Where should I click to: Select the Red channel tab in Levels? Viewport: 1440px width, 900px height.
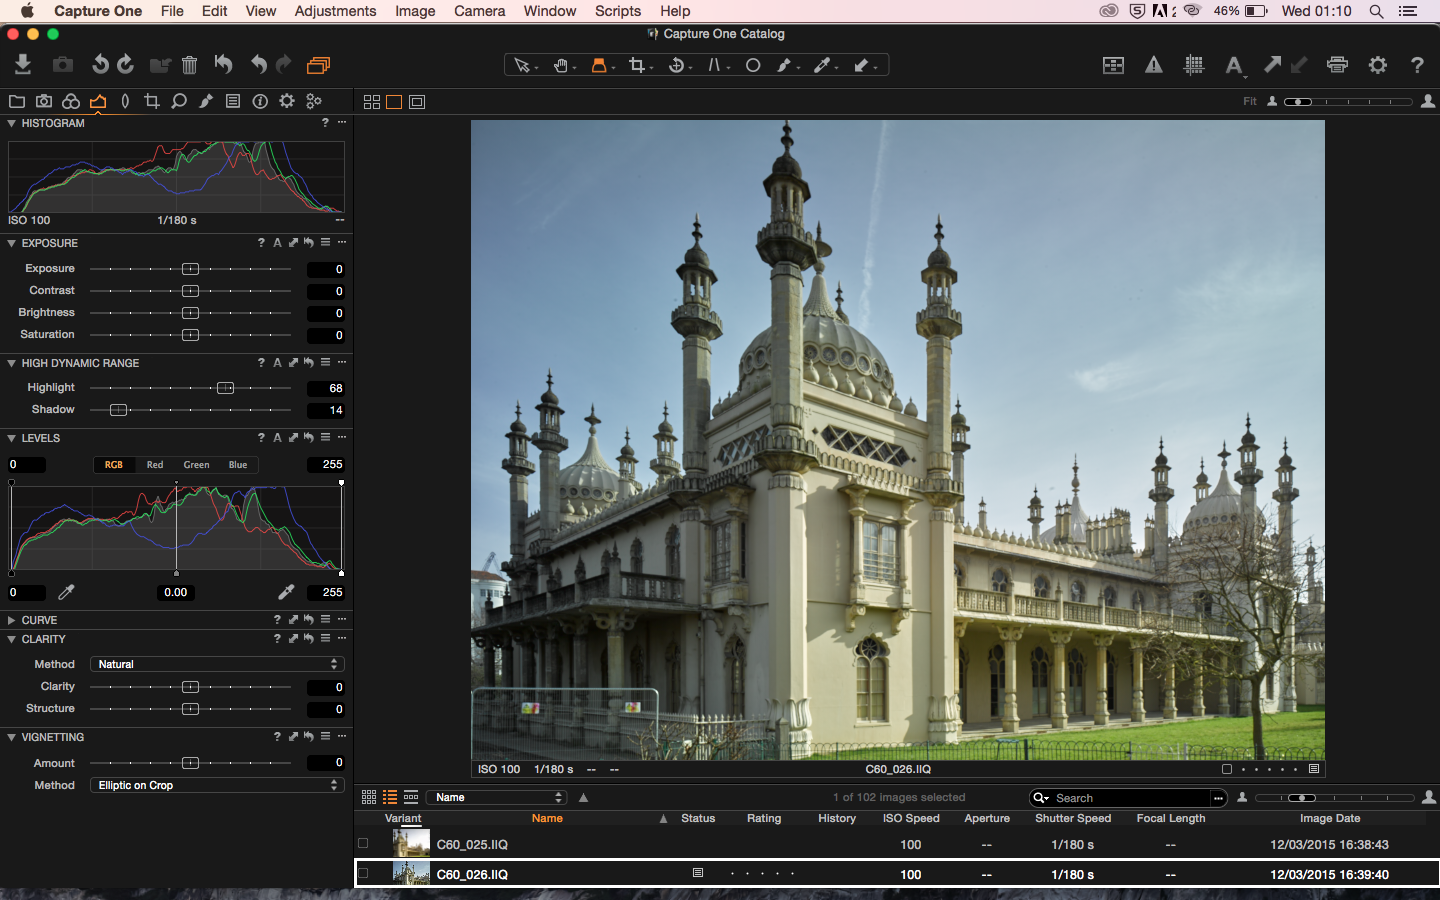click(155, 465)
